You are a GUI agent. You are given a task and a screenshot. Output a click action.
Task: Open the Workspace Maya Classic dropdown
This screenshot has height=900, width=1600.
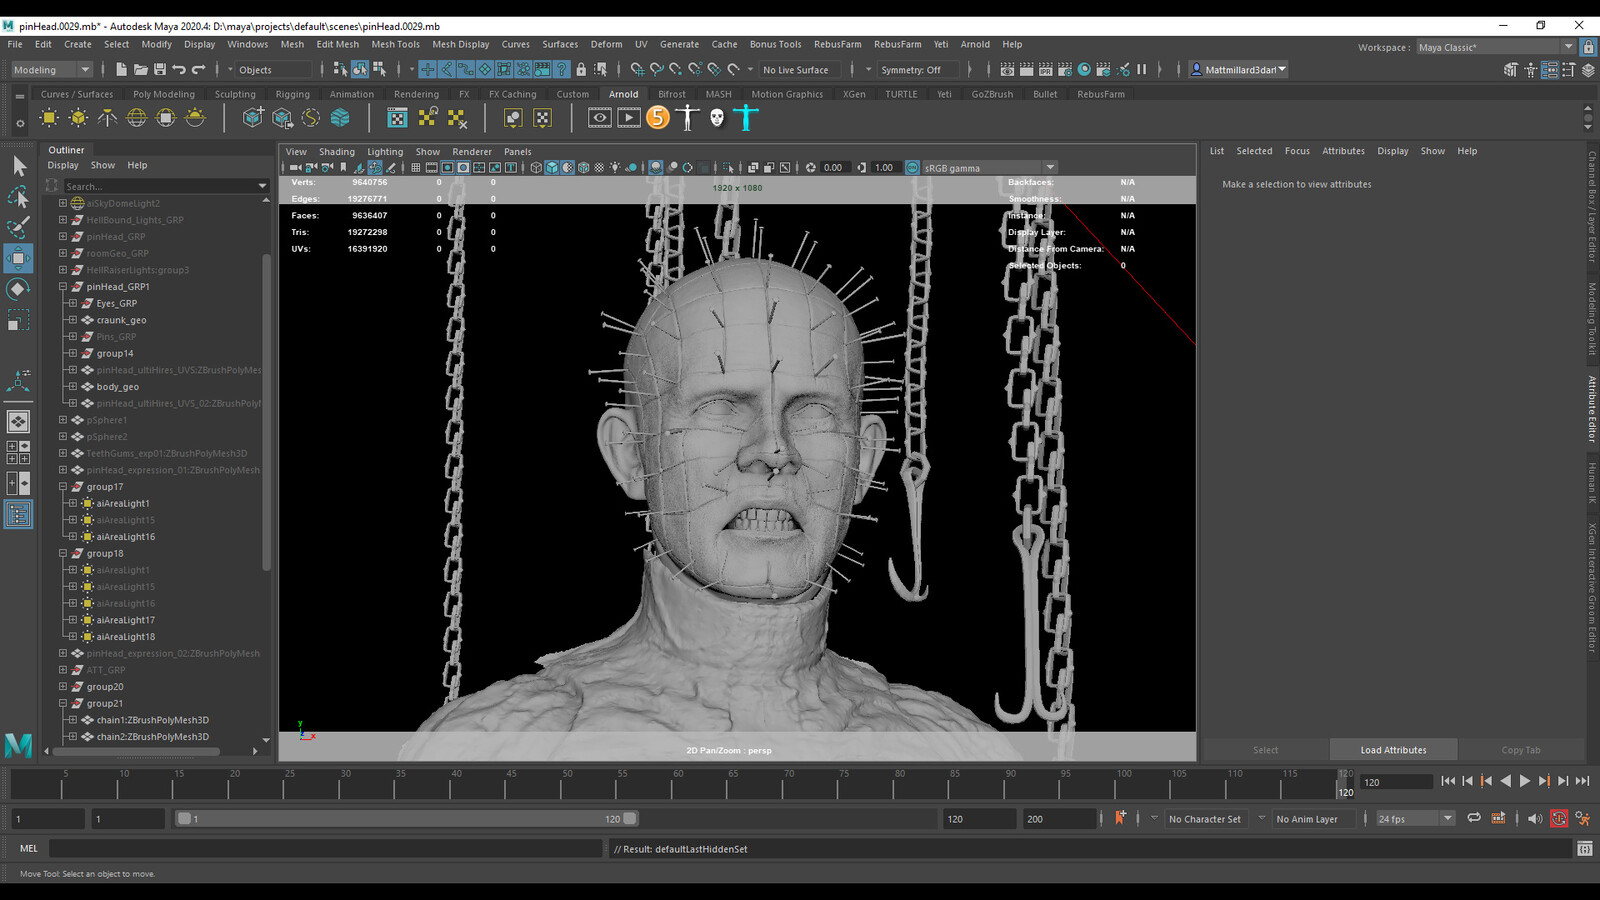coord(1495,47)
